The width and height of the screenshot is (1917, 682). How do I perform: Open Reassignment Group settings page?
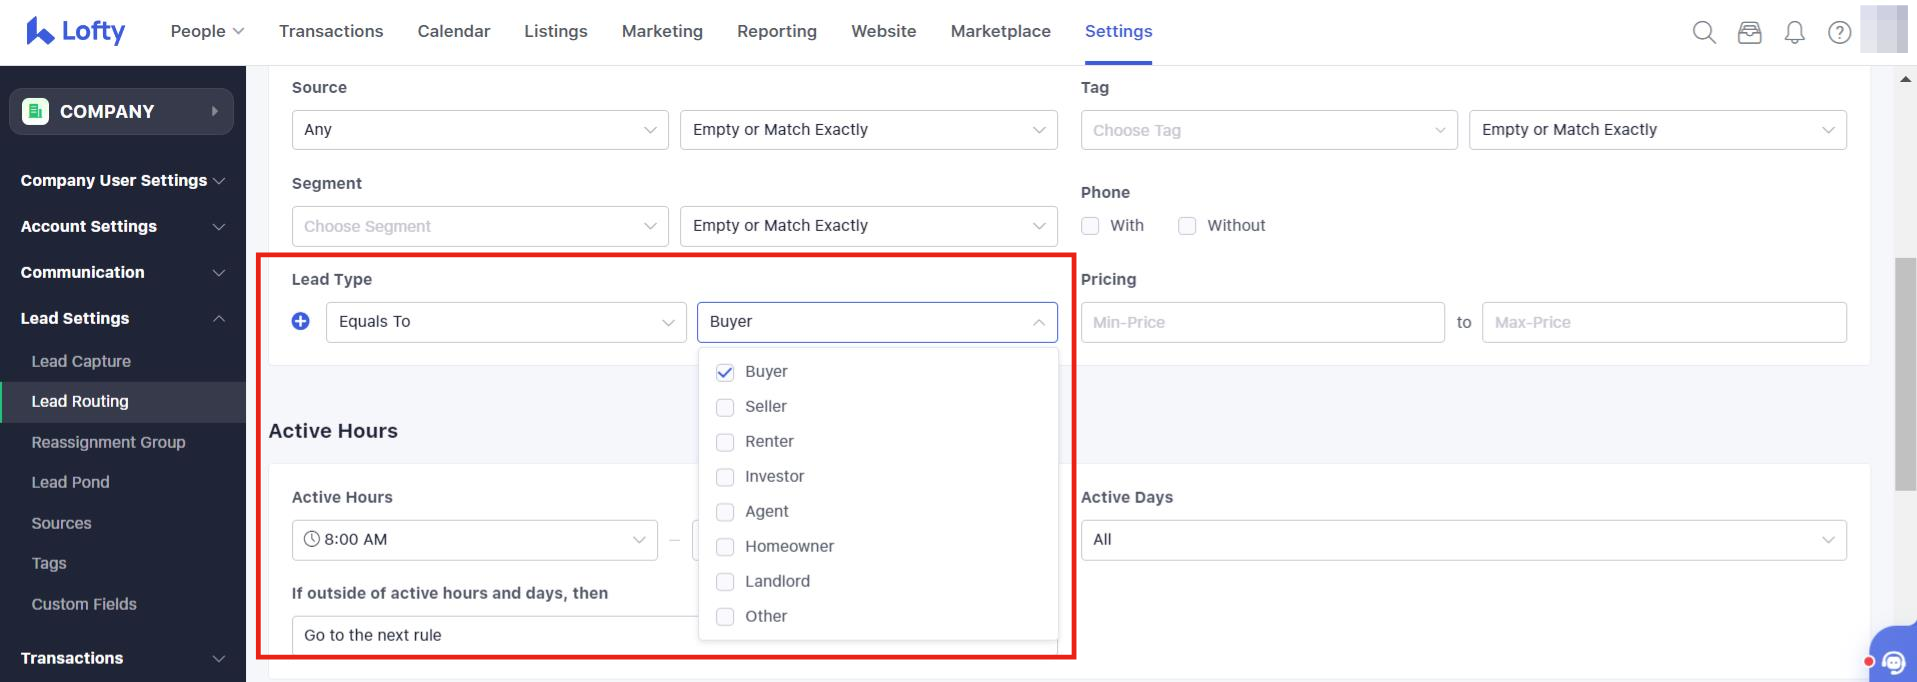tap(108, 442)
